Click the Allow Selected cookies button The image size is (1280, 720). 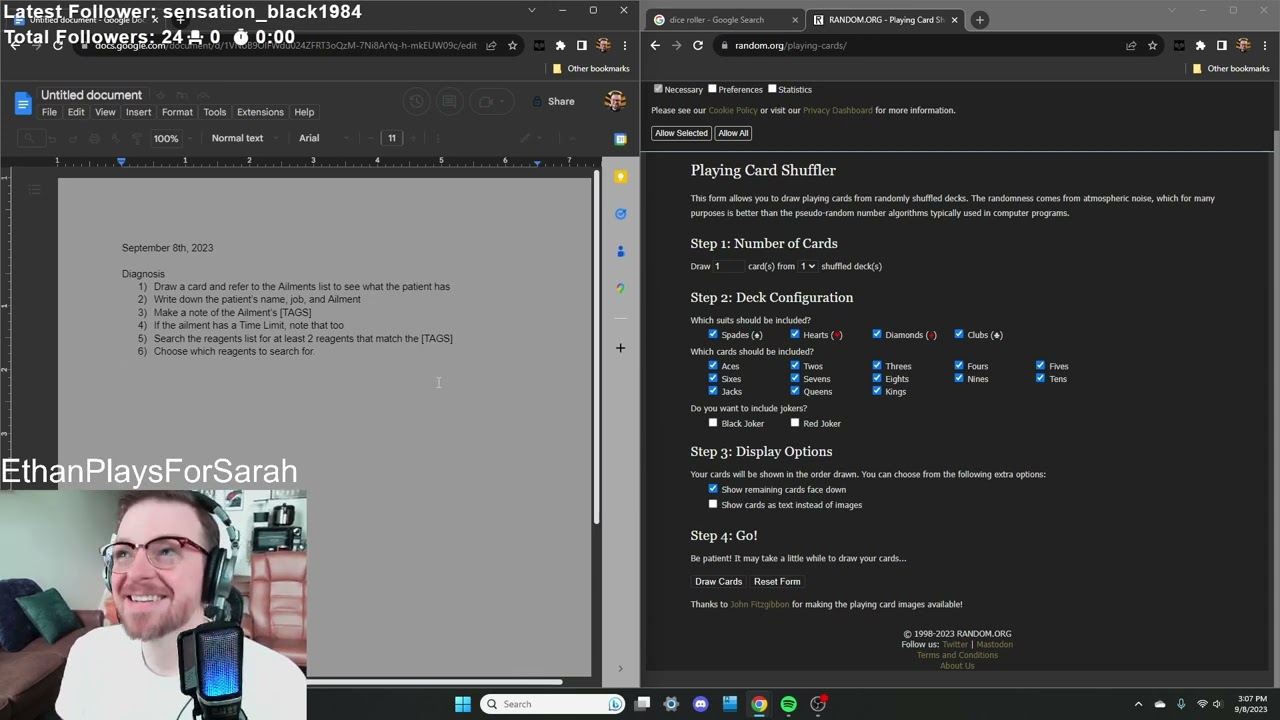point(681,133)
